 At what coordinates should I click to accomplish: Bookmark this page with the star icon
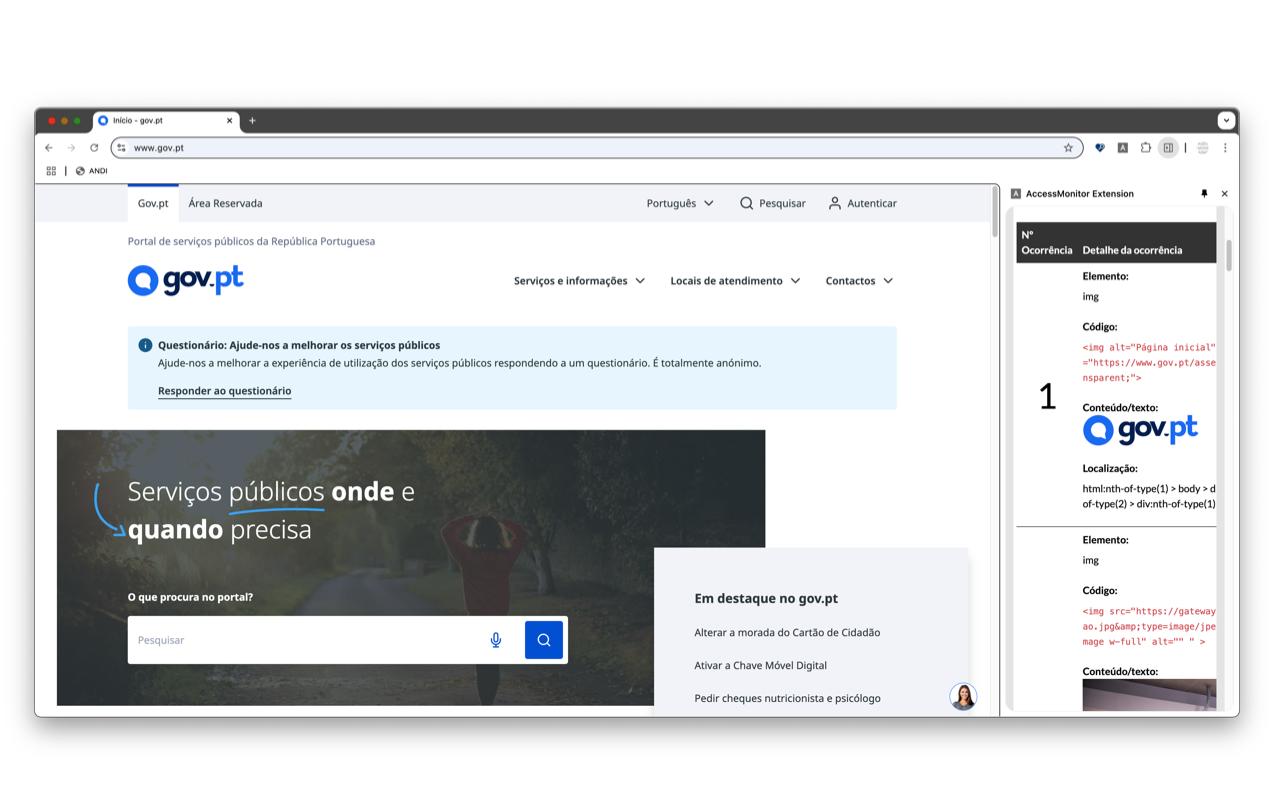coord(1068,147)
